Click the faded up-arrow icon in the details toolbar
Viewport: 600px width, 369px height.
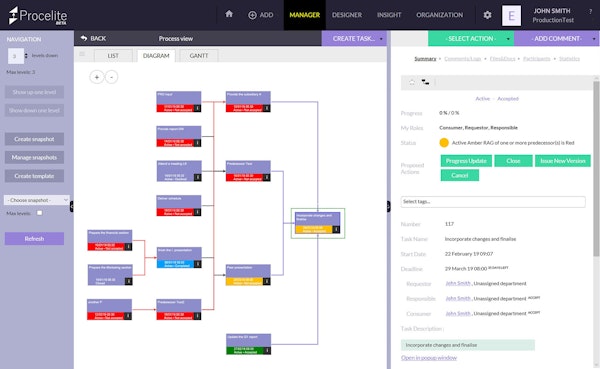click(x=412, y=82)
